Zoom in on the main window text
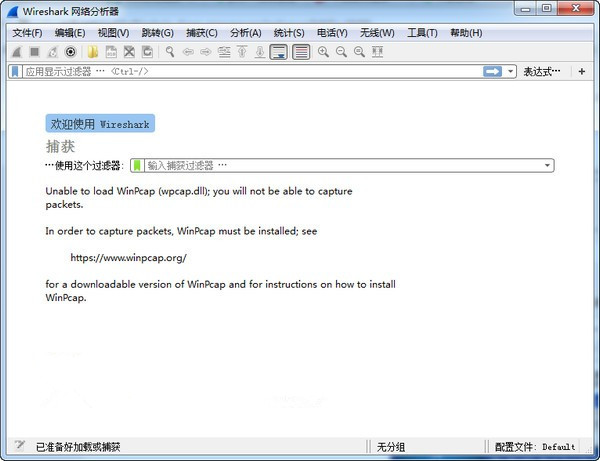Screen dimensions: 600x461 323,52
